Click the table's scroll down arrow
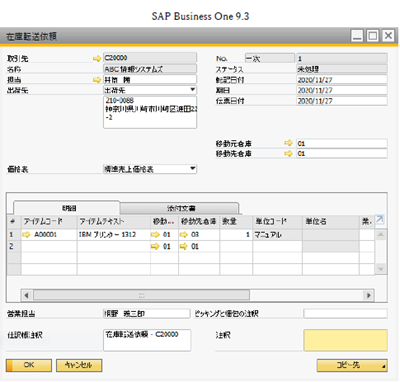 click(381, 269)
